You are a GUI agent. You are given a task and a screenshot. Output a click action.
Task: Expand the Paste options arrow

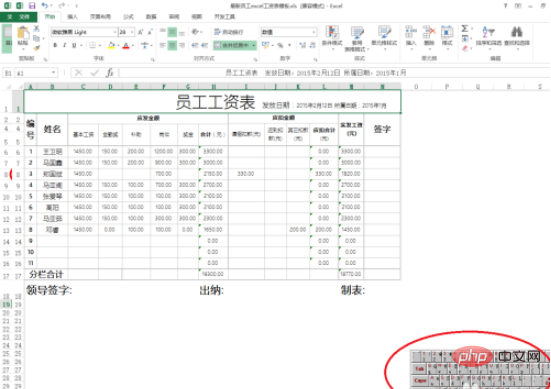[23, 49]
